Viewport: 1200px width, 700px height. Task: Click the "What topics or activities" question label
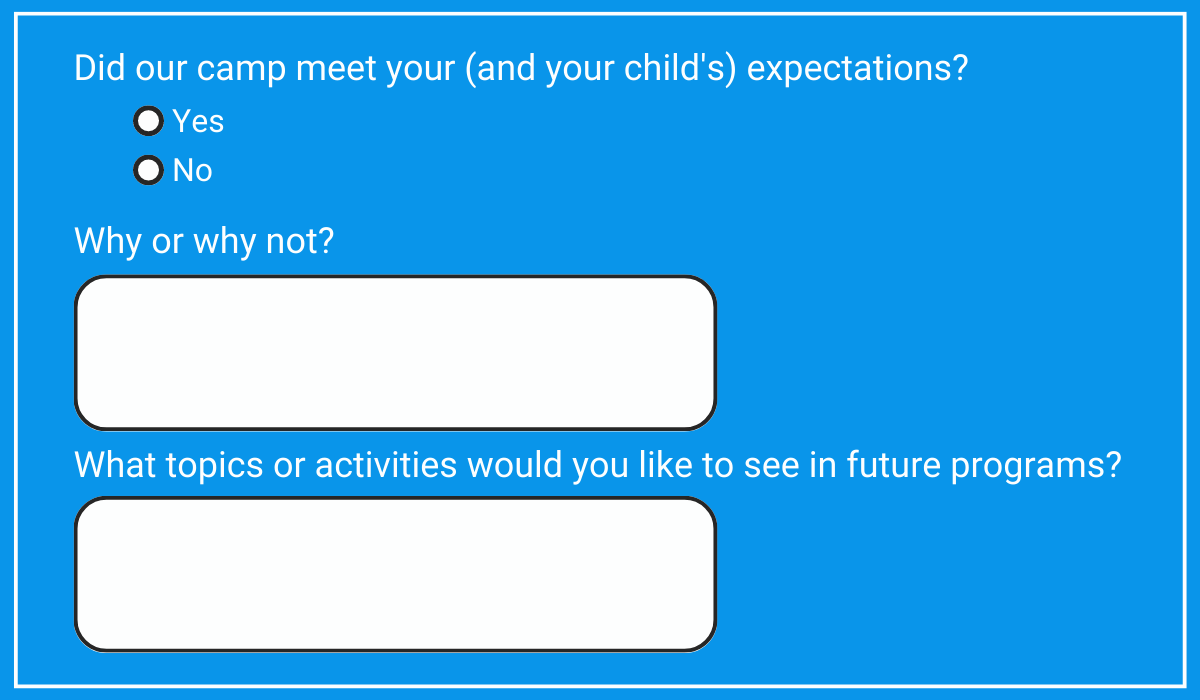point(597,465)
